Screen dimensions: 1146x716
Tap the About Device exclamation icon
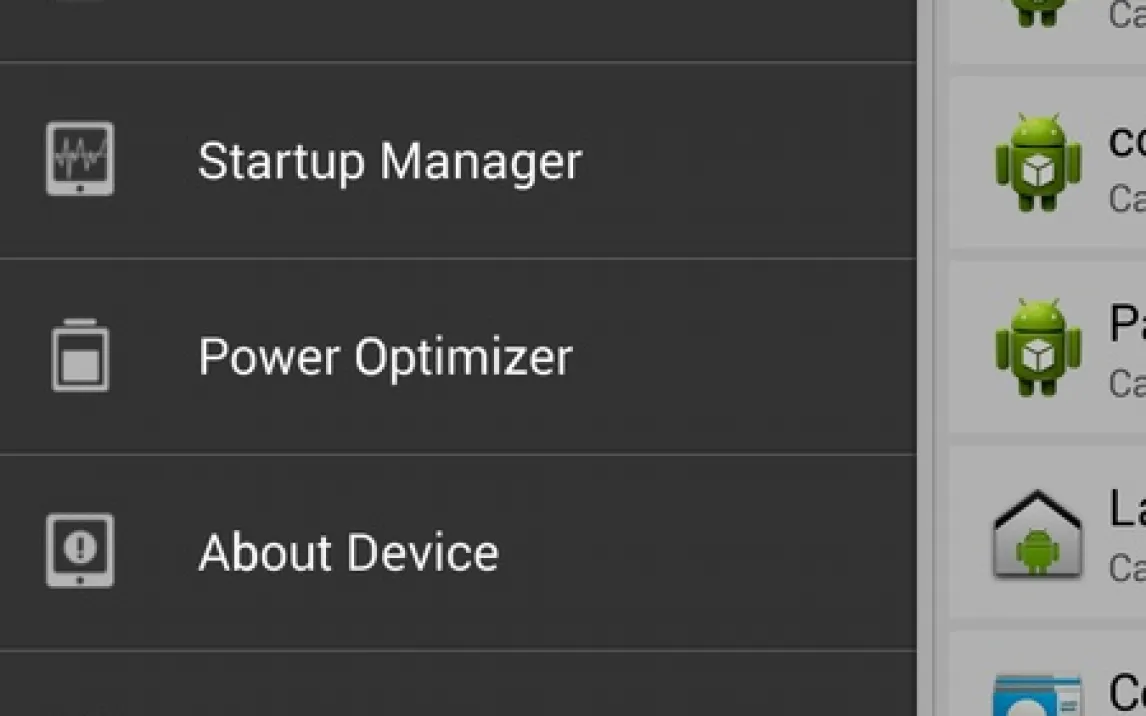pyautogui.click(x=80, y=551)
